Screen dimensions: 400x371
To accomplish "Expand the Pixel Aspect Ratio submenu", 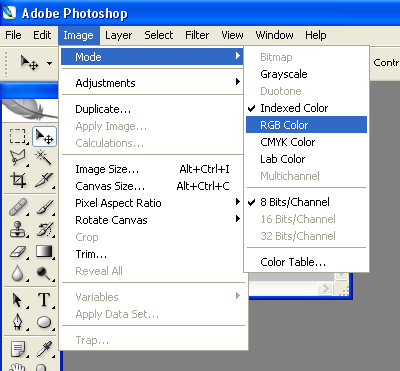I will coord(152,203).
